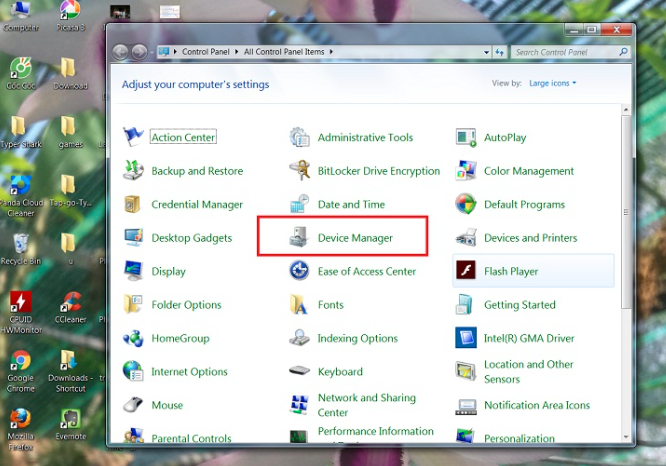This screenshot has width=666, height=466.
Task: Open the Parental Controls link
Action: pyautogui.click(x=191, y=438)
